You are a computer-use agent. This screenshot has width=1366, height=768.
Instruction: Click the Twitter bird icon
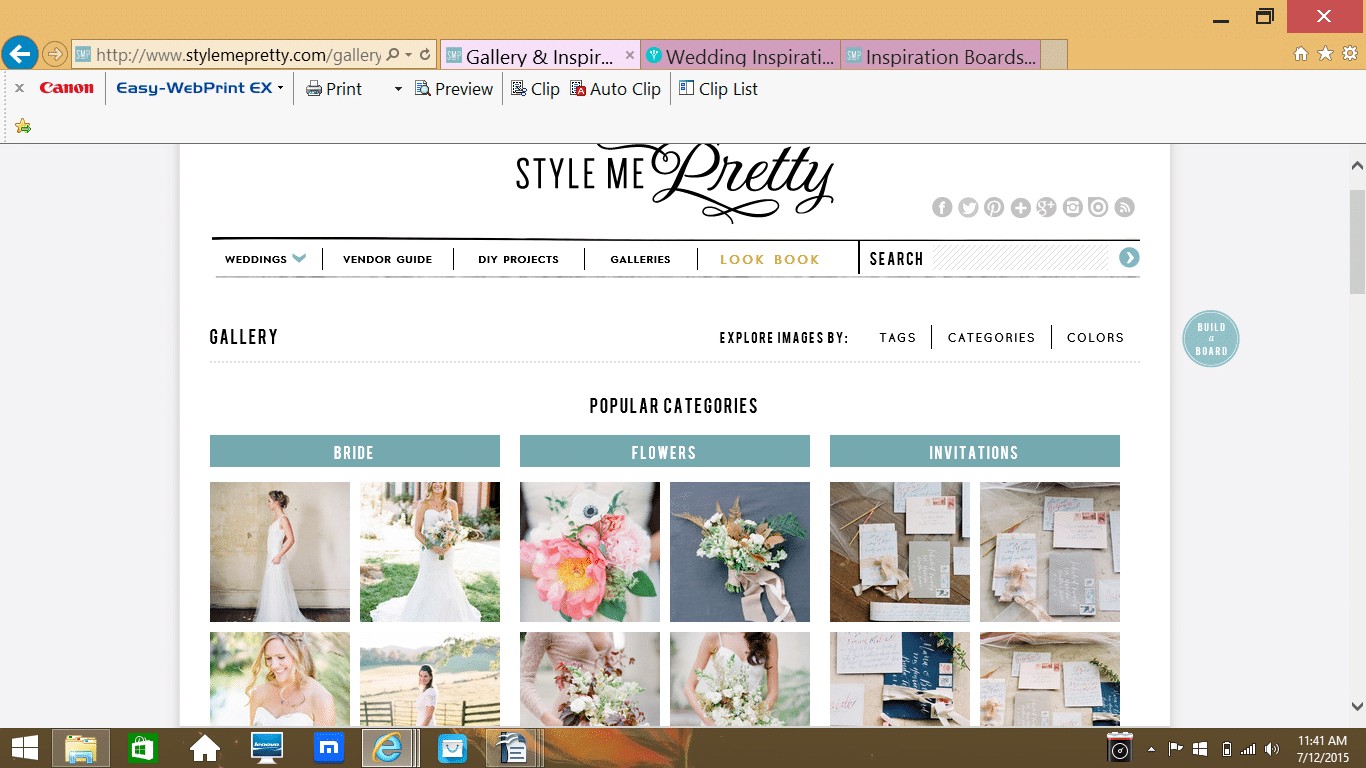tap(968, 207)
